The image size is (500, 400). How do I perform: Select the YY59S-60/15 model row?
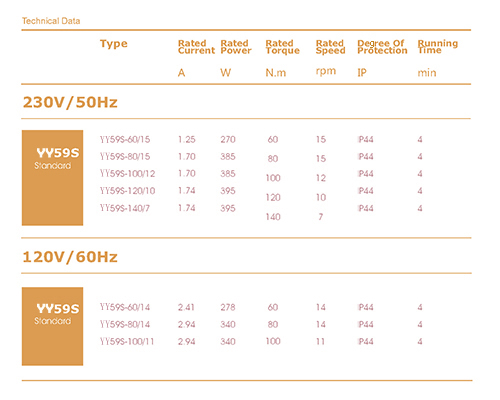point(260,139)
